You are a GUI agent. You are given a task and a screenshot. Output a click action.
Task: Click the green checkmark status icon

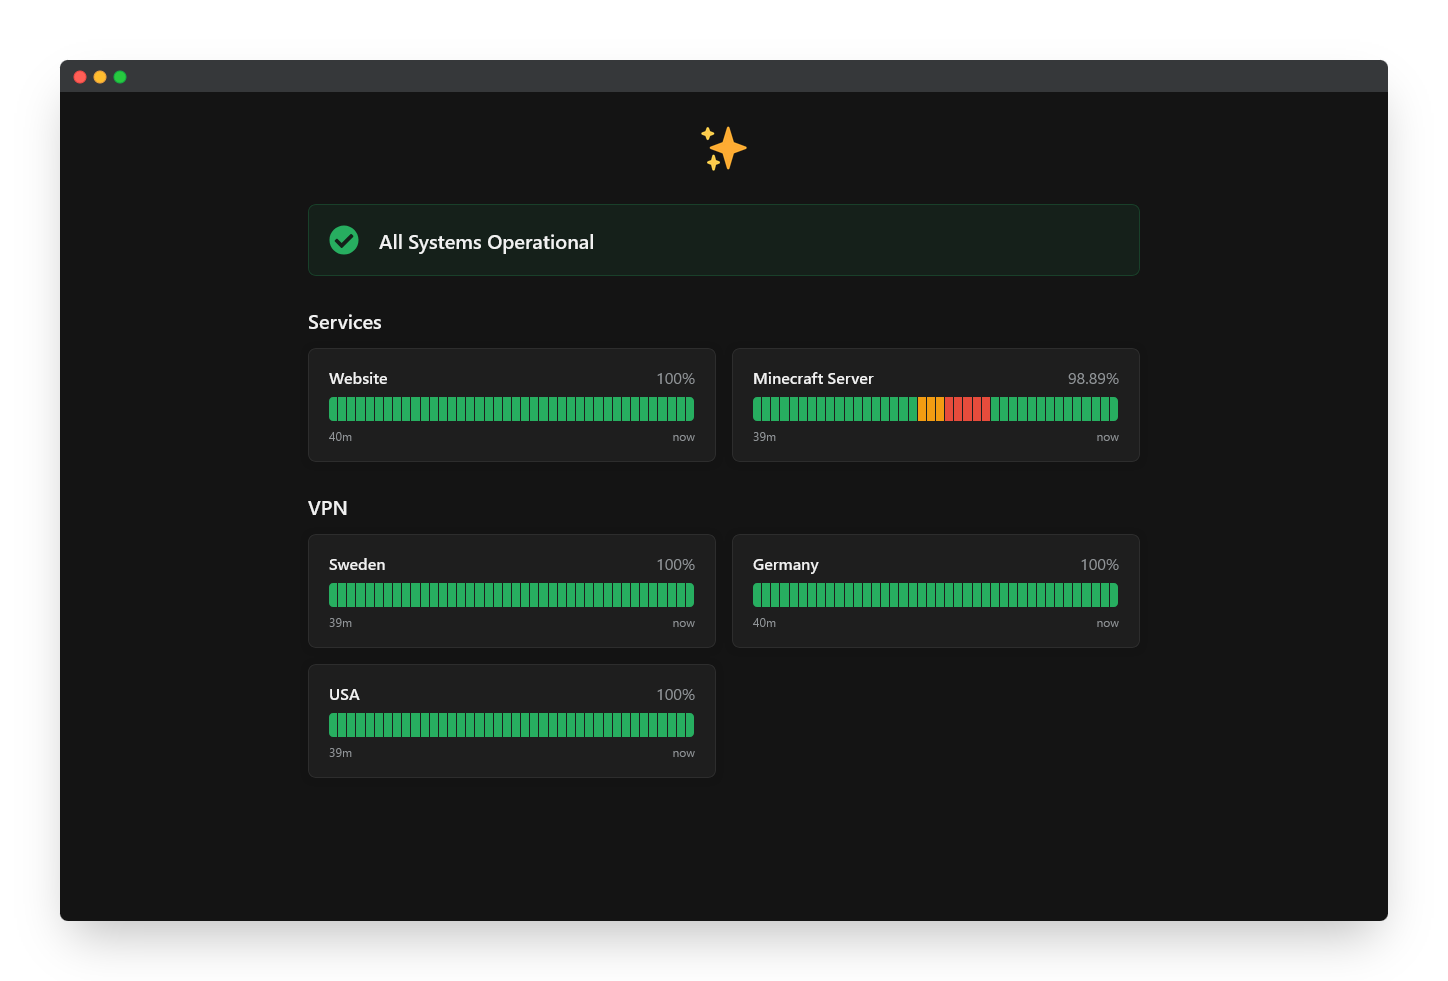(344, 240)
